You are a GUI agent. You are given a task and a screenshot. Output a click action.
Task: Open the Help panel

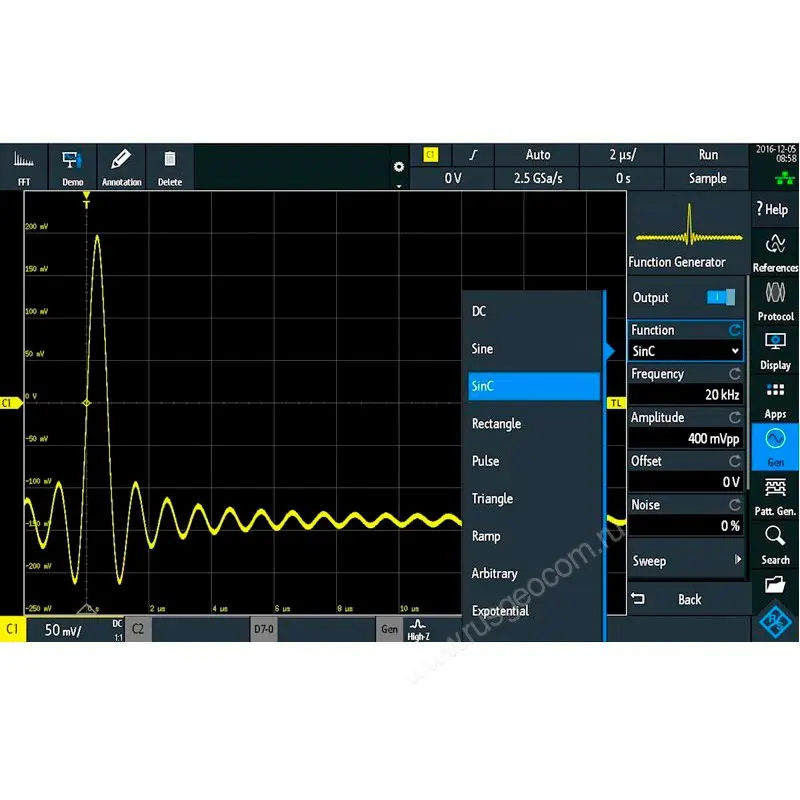[x=775, y=209]
